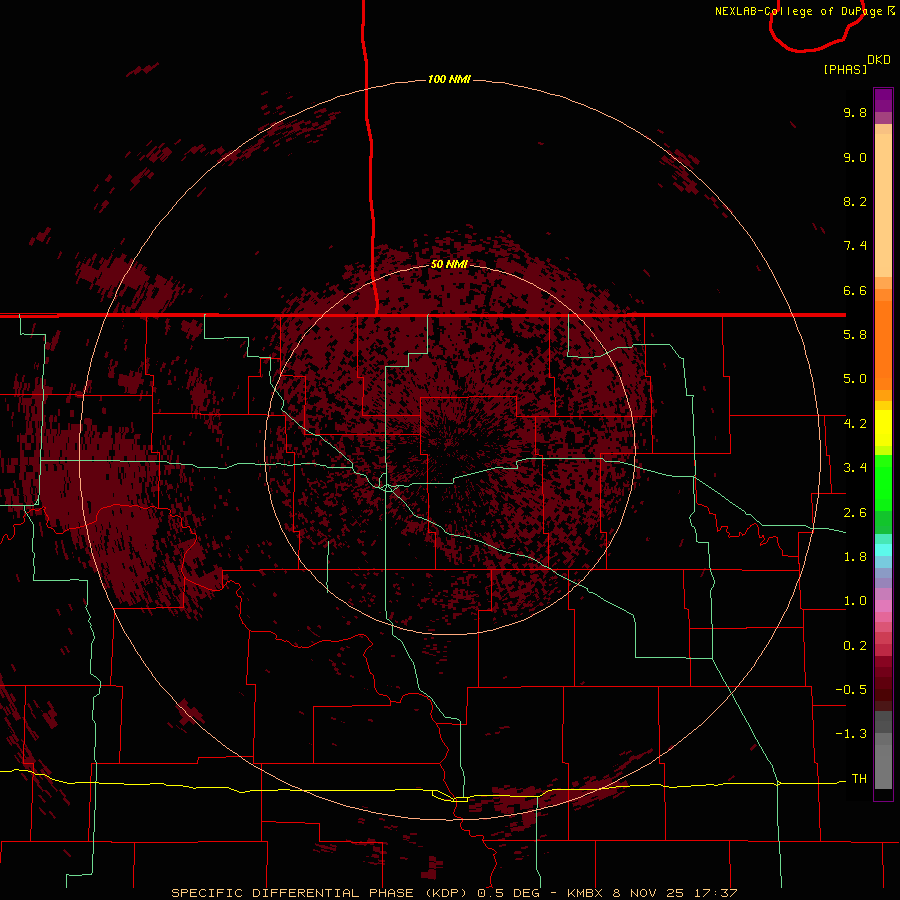Click the TH threshold label on the scale
The width and height of the screenshot is (900, 900).
859,778
